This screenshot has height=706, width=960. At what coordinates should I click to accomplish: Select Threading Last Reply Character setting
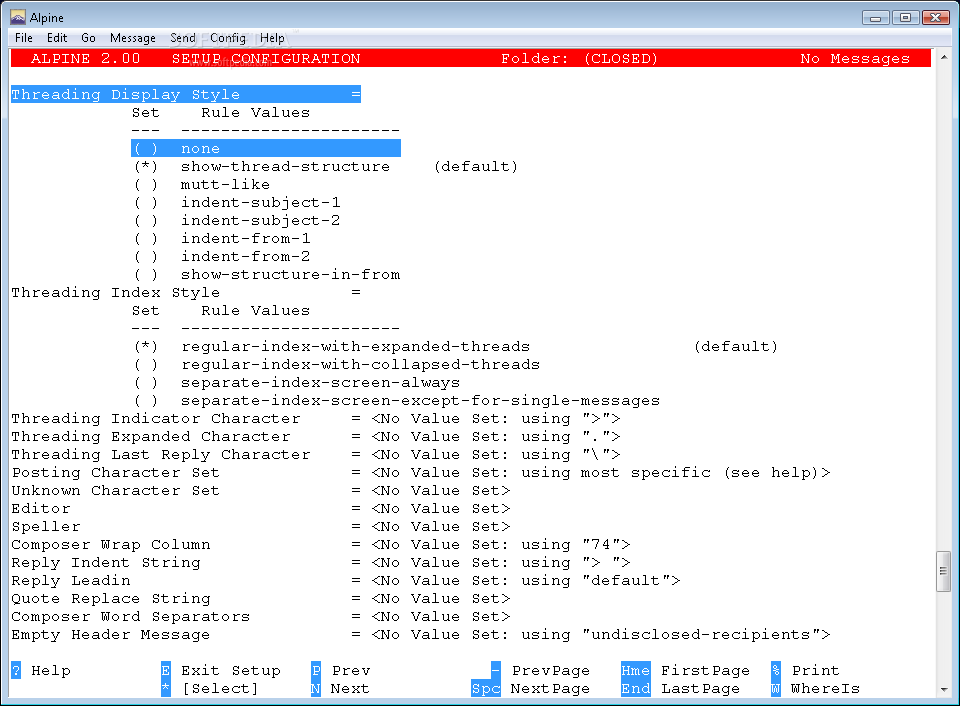click(x=316, y=454)
